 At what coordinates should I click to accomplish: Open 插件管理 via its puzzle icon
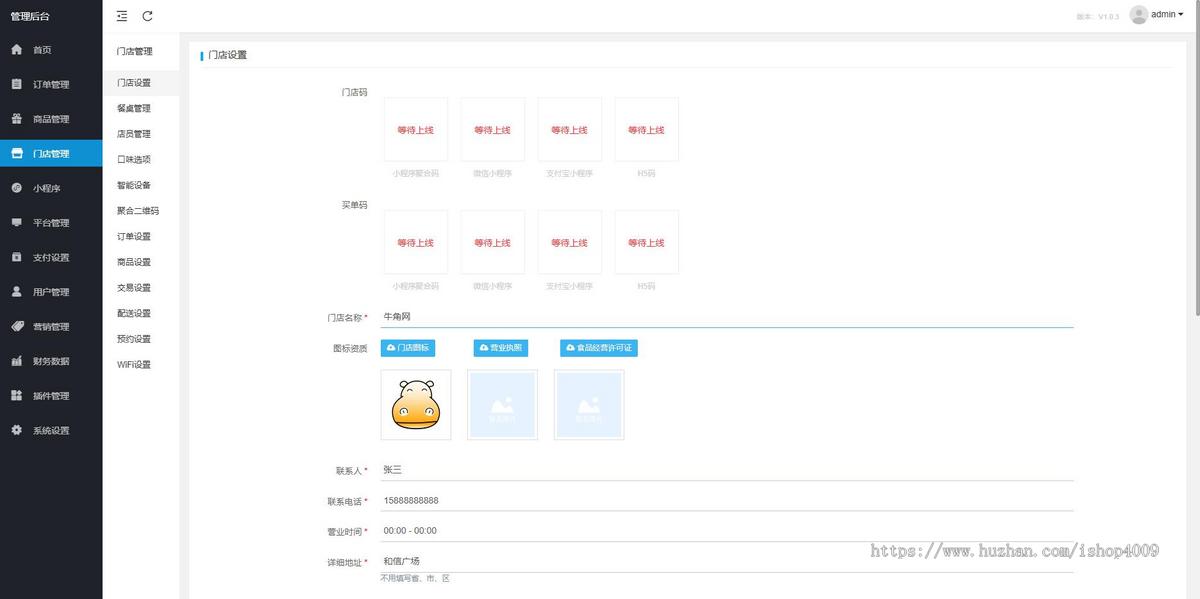(x=16, y=396)
